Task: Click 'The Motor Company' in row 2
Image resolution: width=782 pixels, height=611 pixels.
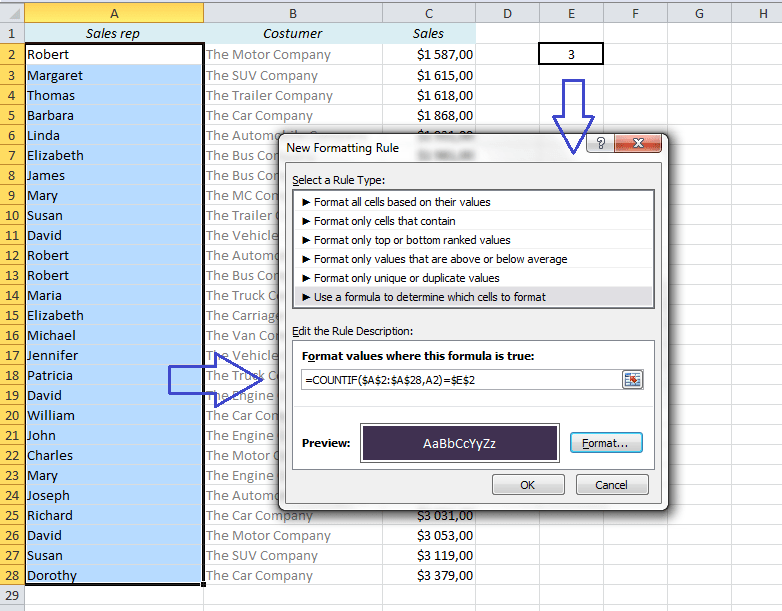Action: pos(293,54)
